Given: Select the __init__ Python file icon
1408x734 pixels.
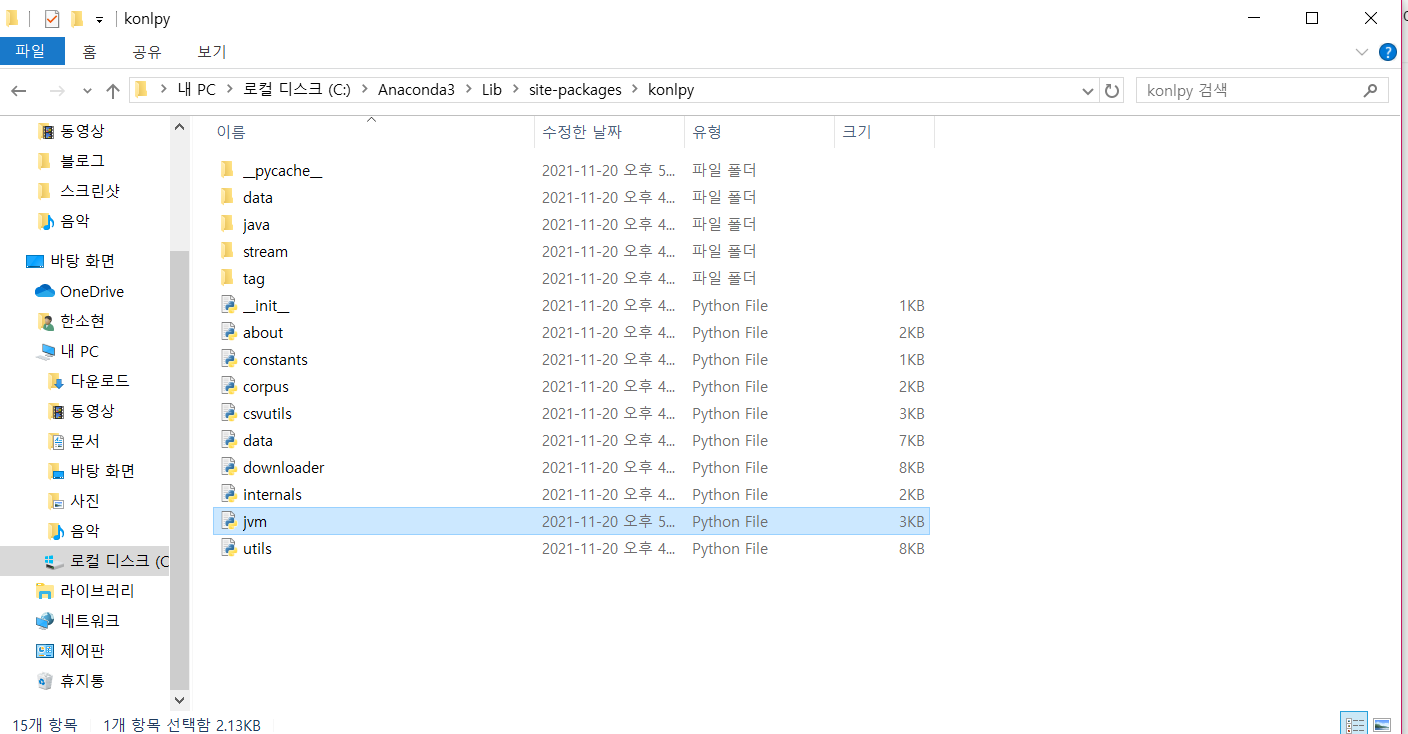Looking at the screenshot, I should 228,305.
